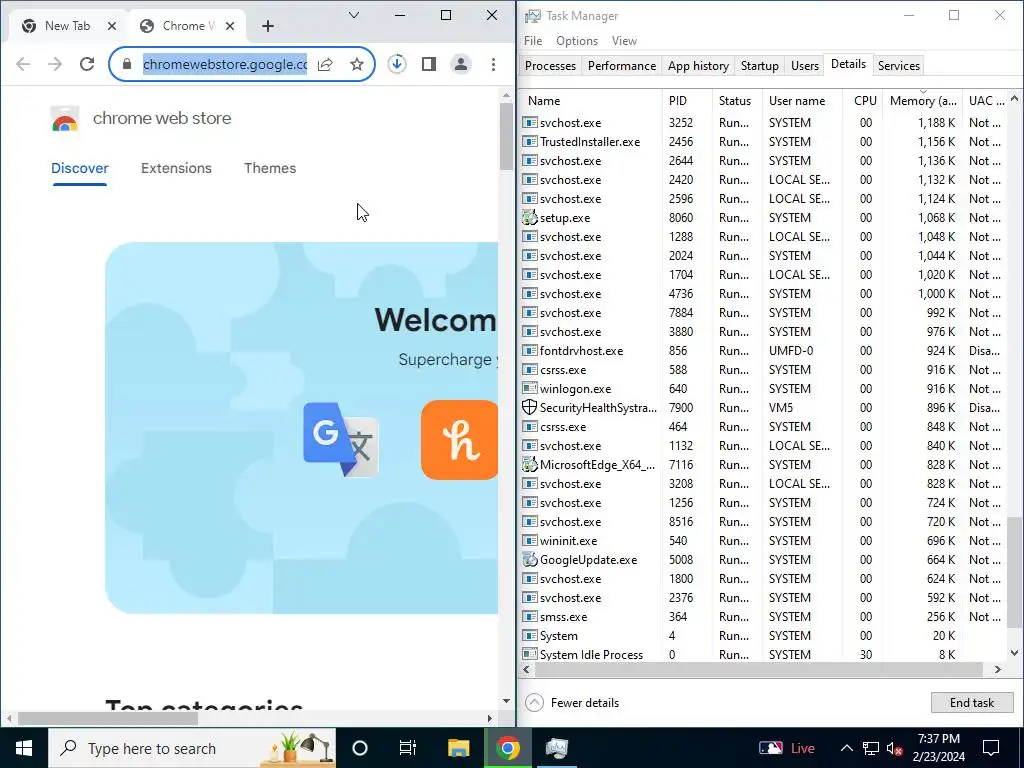Open Task Manager View menu
The height and width of the screenshot is (768, 1024).
[624, 40]
